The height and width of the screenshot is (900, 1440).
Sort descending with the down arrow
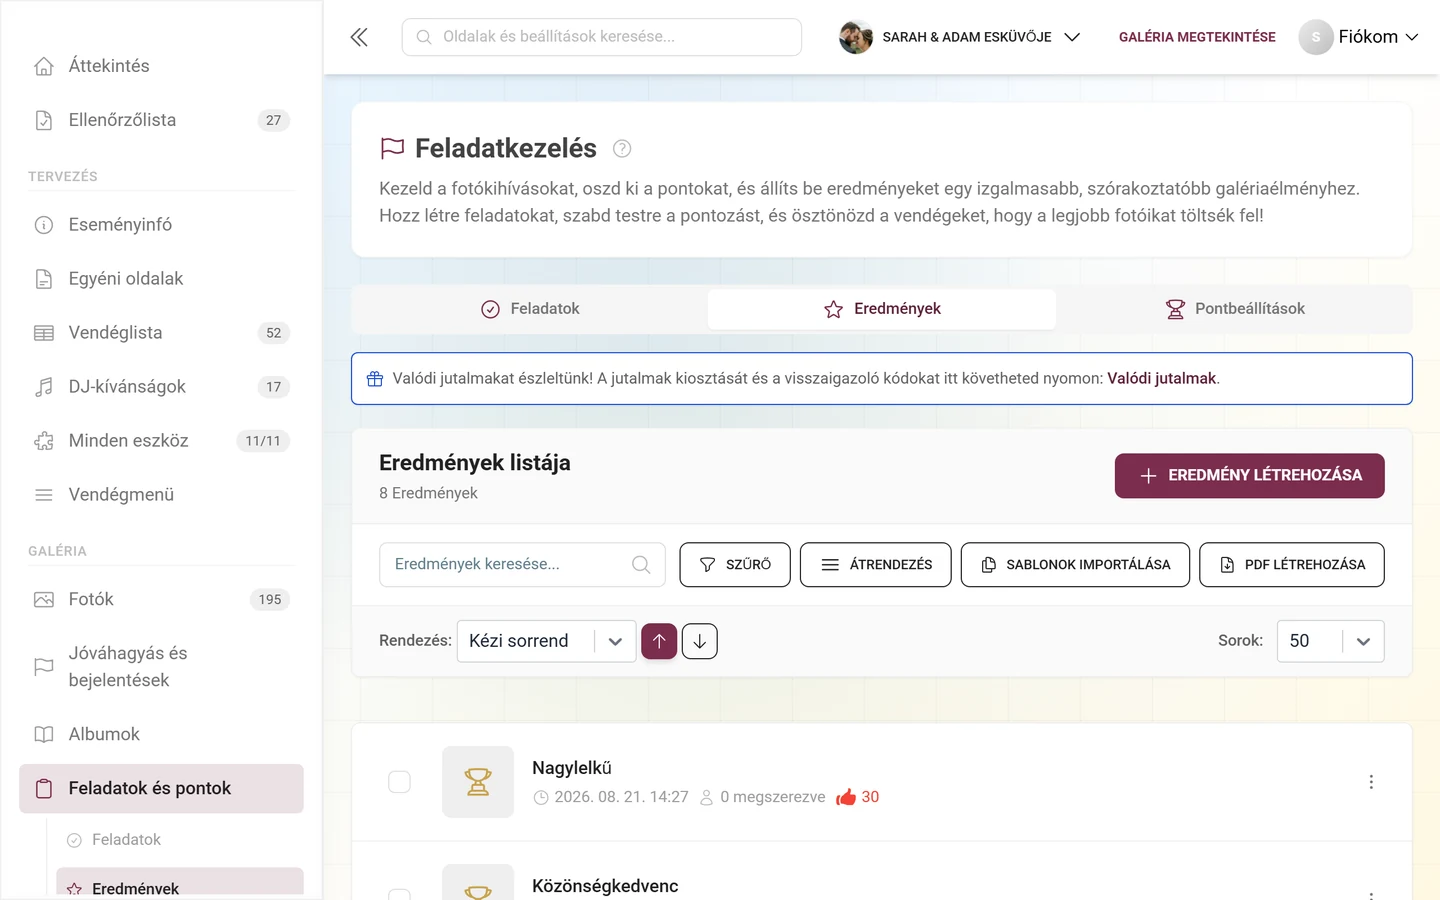(700, 641)
